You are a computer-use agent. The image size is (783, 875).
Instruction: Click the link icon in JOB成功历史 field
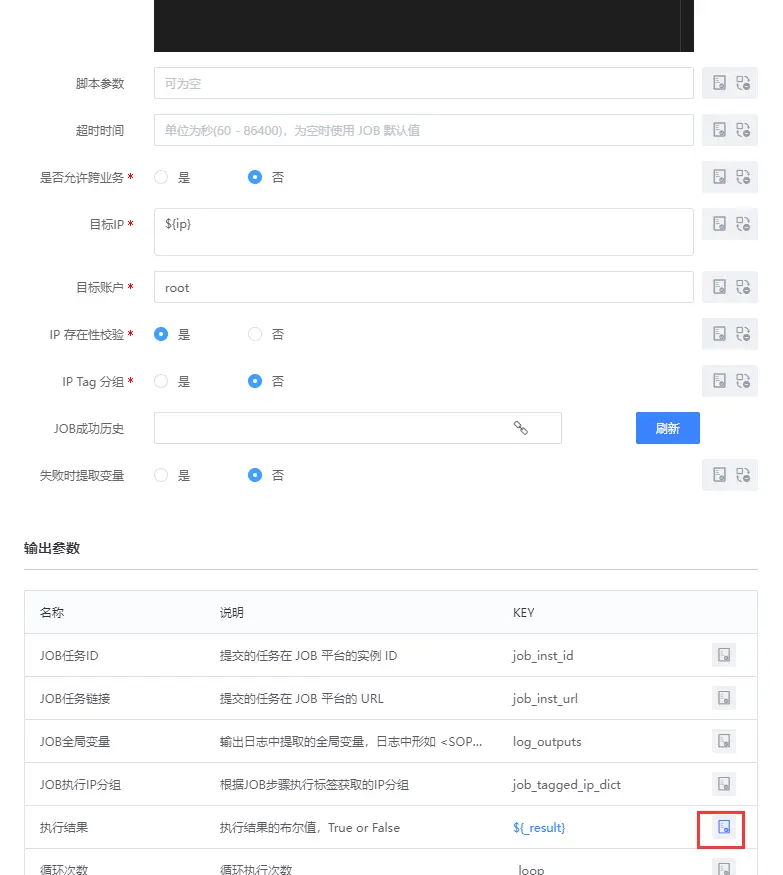point(521,428)
